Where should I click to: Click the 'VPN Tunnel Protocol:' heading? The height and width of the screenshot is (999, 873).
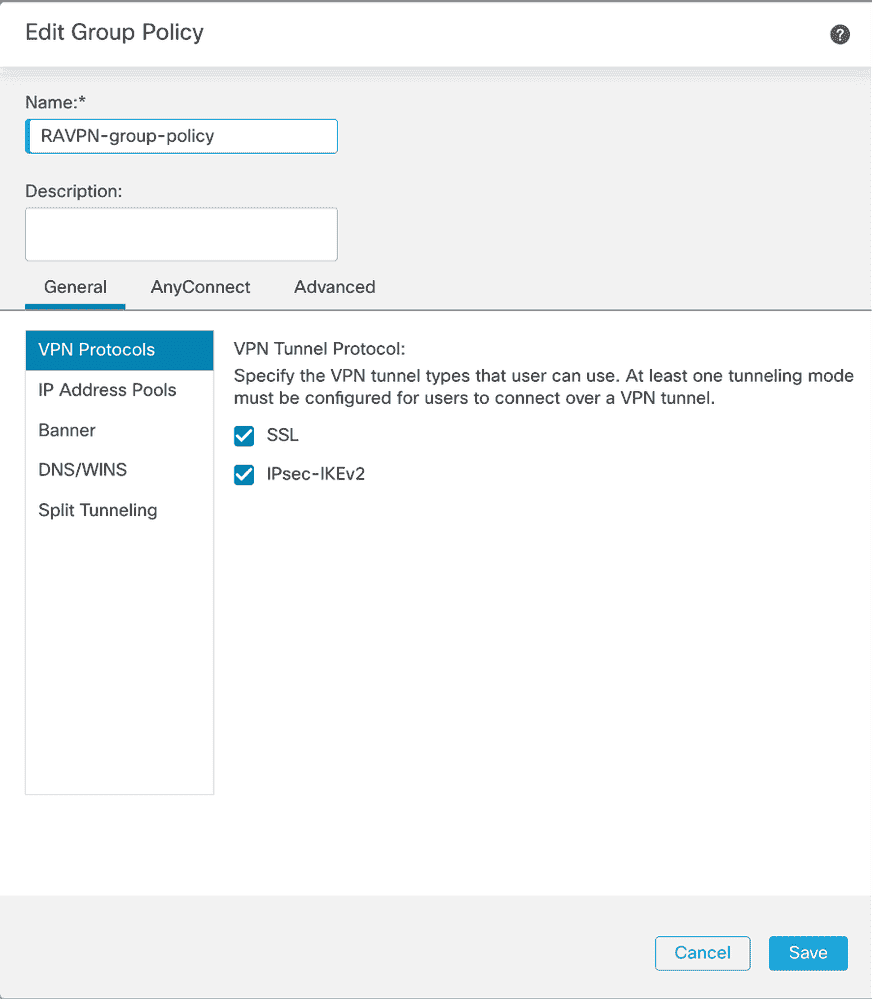coord(319,349)
